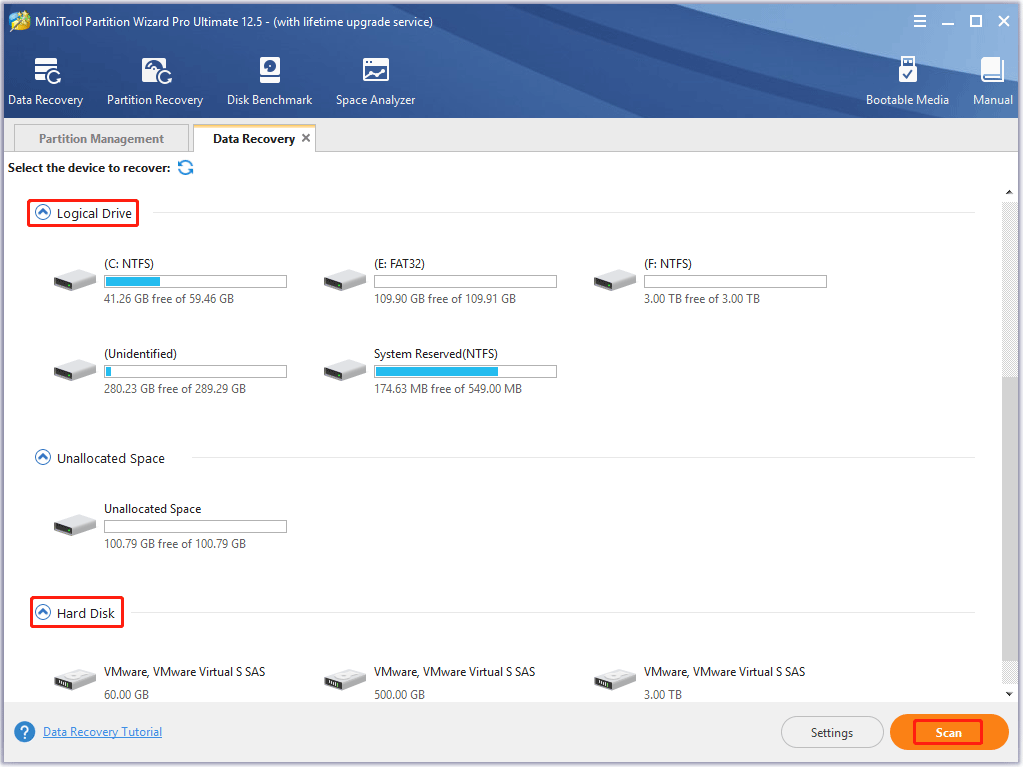Click the "174.63 MB free of 549.00 MB" text
The width and height of the screenshot is (1024, 768).
click(x=447, y=389)
